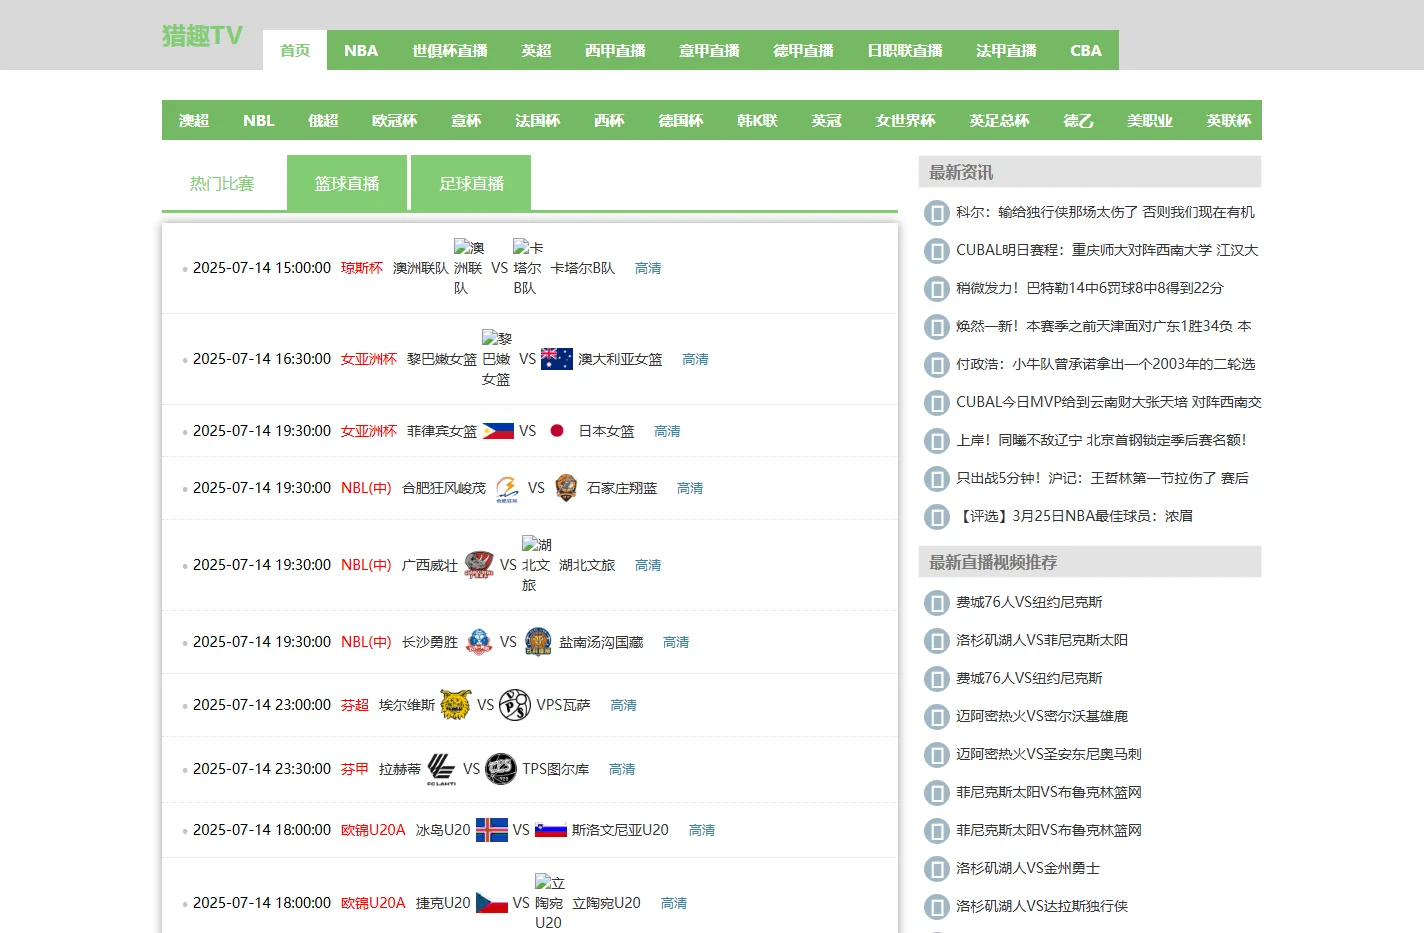Viewport: 1424px width, 933px height.
Task: Click the Czech flag for 捷克U20
Action: (x=492, y=903)
